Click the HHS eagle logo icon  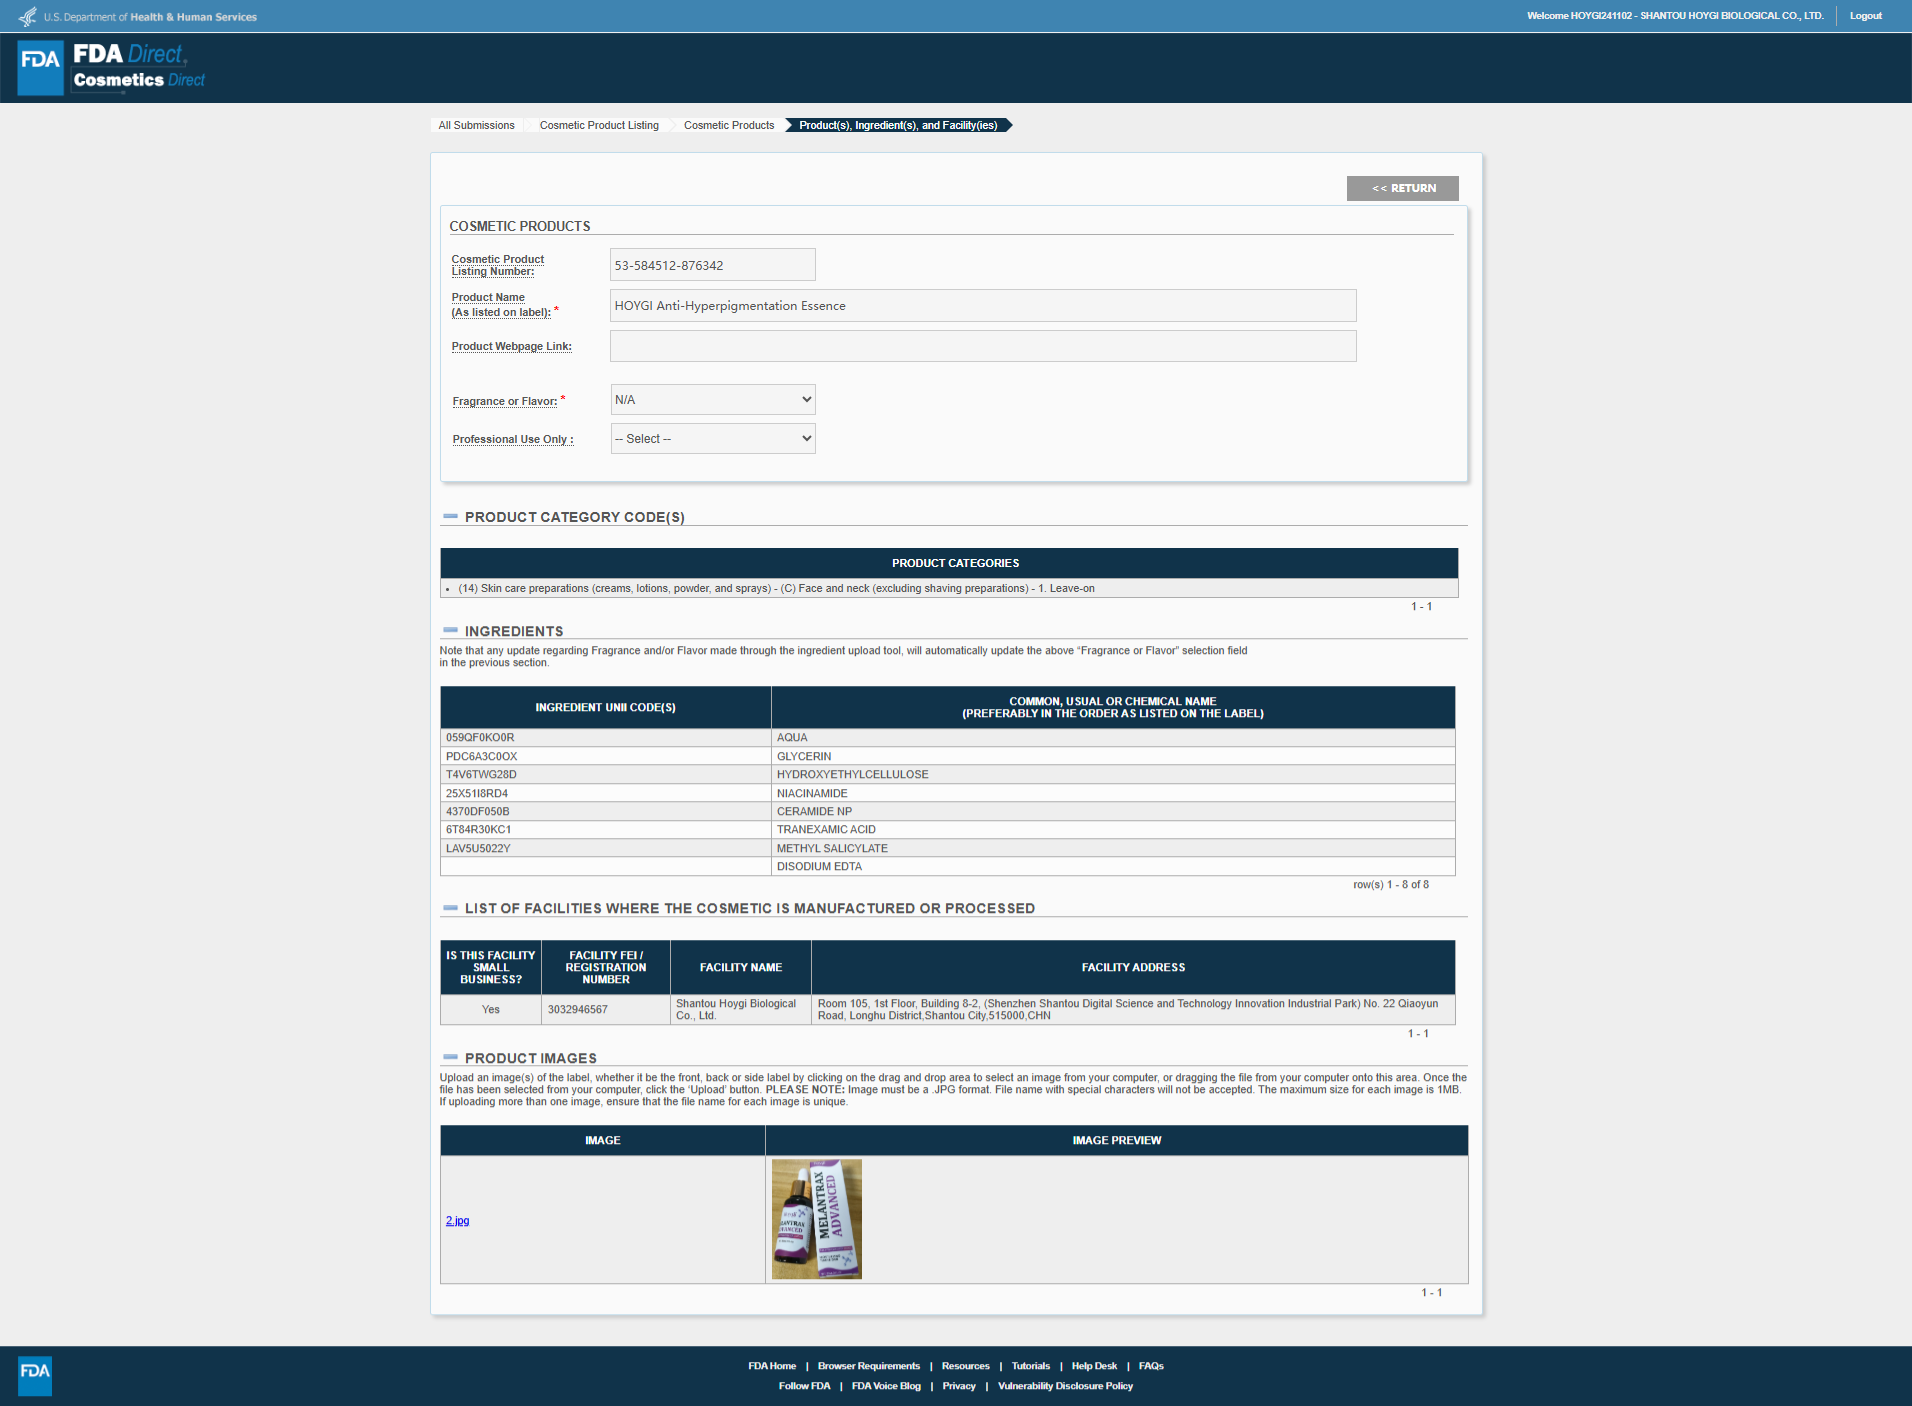[x=28, y=17]
